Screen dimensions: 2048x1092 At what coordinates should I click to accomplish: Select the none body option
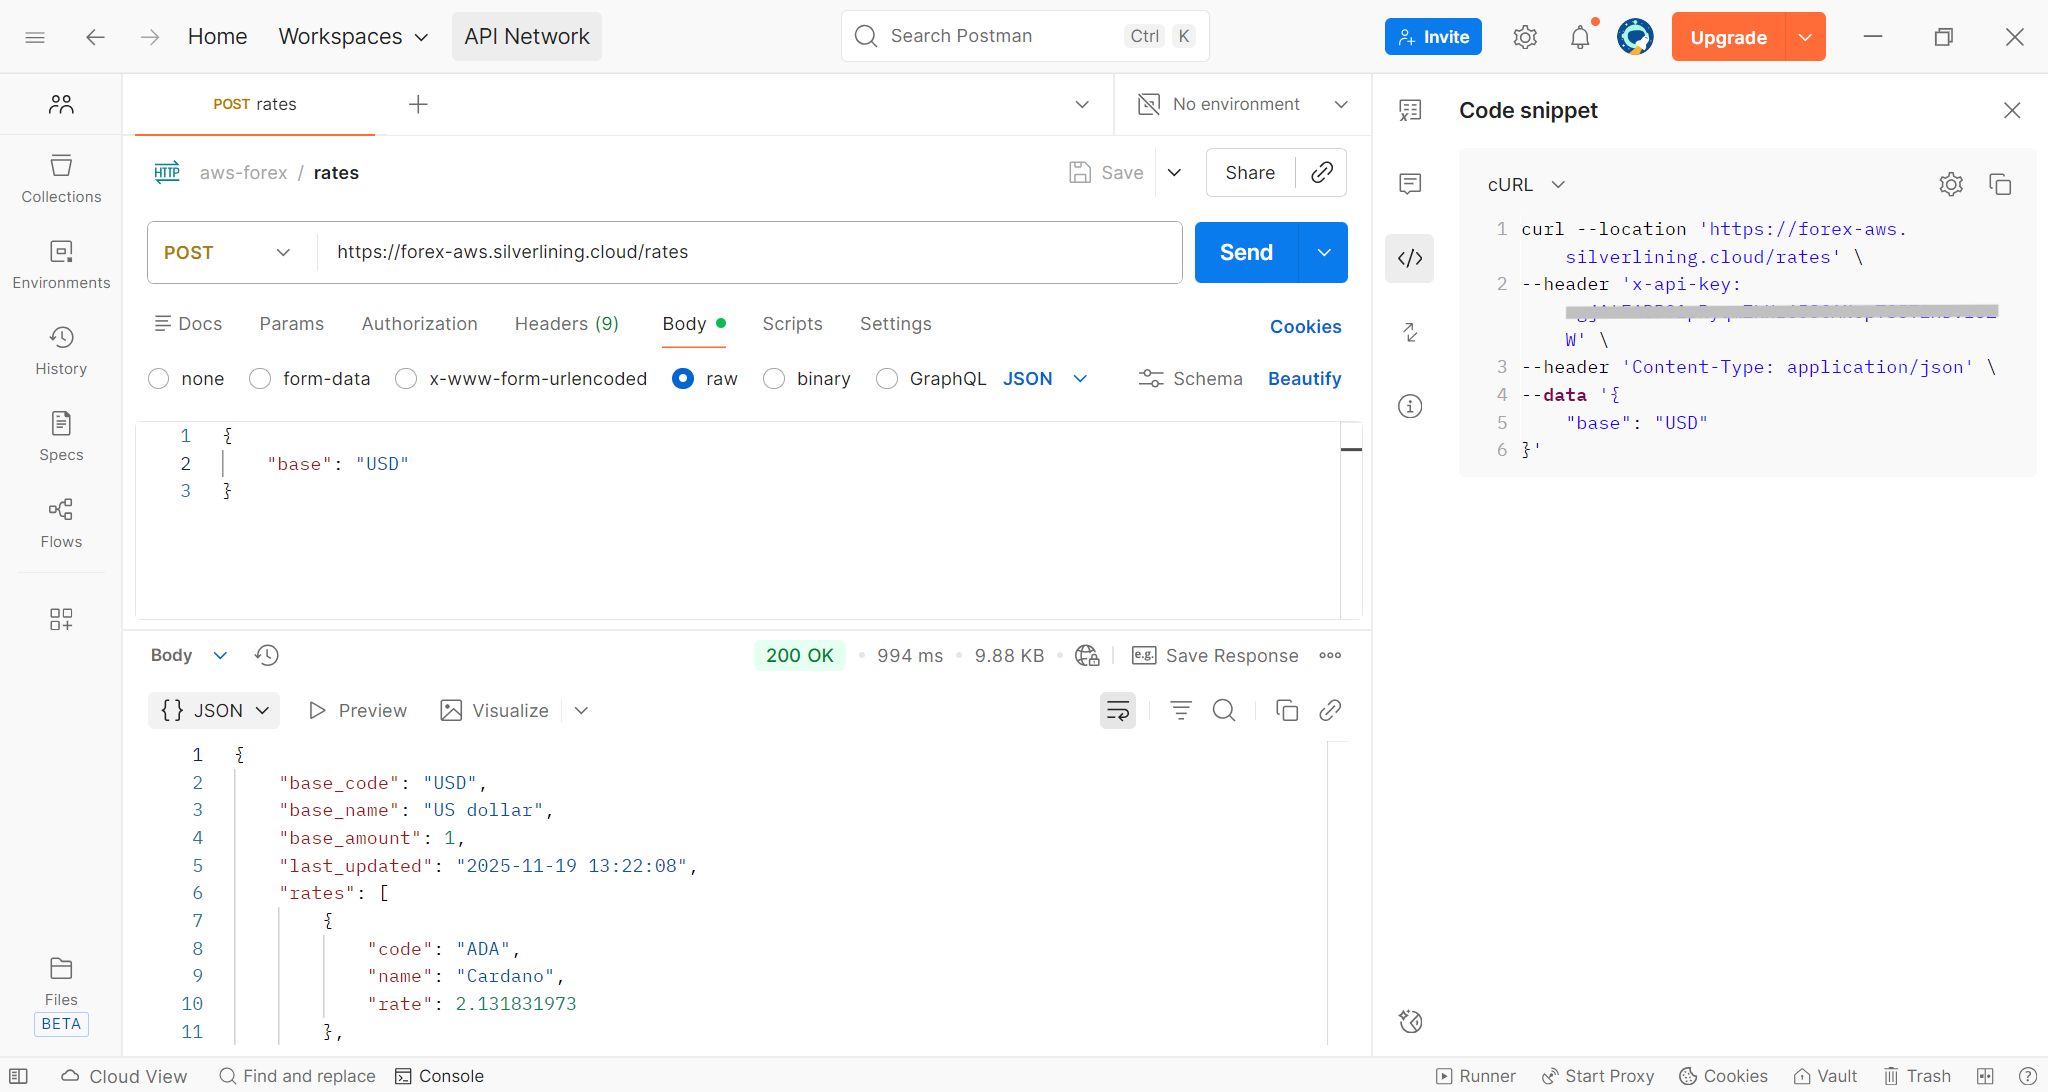(159, 379)
